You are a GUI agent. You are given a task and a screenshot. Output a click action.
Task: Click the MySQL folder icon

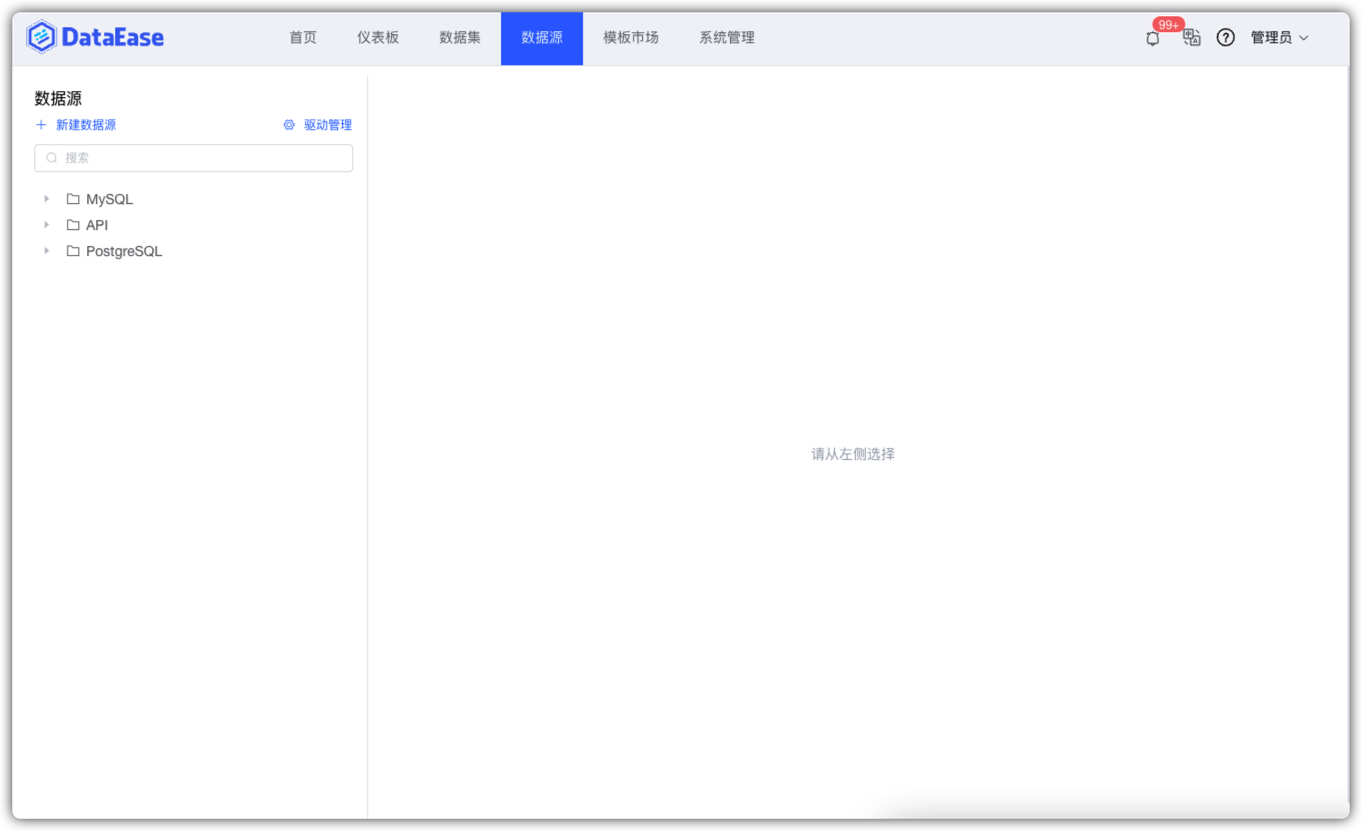(x=72, y=198)
